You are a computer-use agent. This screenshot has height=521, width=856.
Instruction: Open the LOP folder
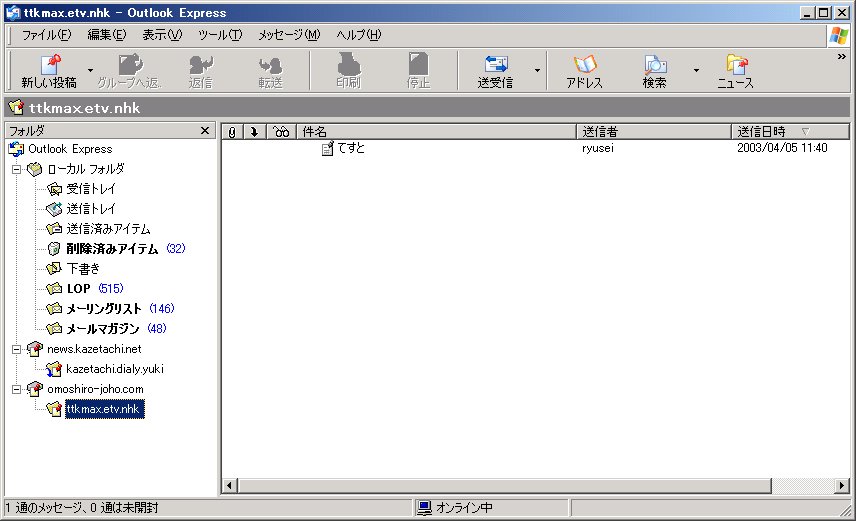[79, 289]
